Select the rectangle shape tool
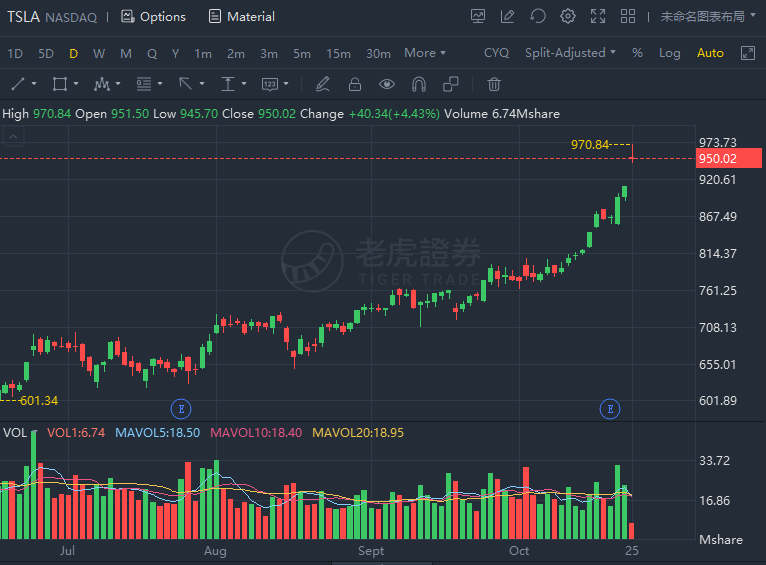The image size is (766, 565). click(60, 84)
